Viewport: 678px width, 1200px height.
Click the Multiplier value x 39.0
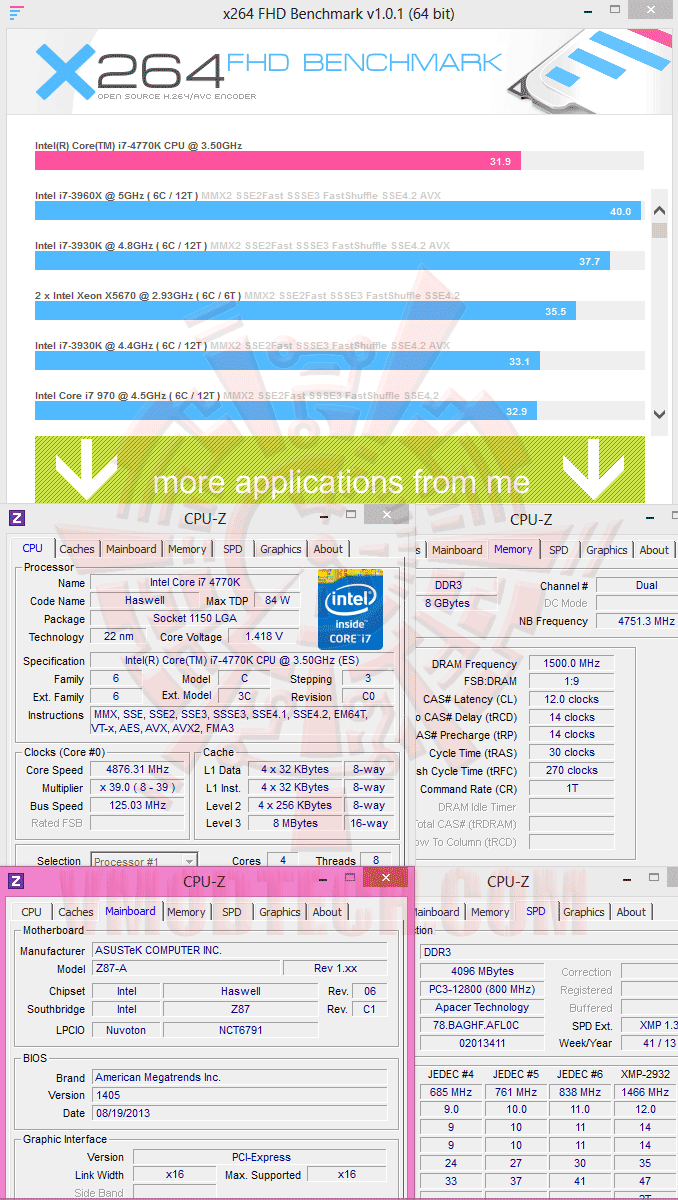pos(137,788)
